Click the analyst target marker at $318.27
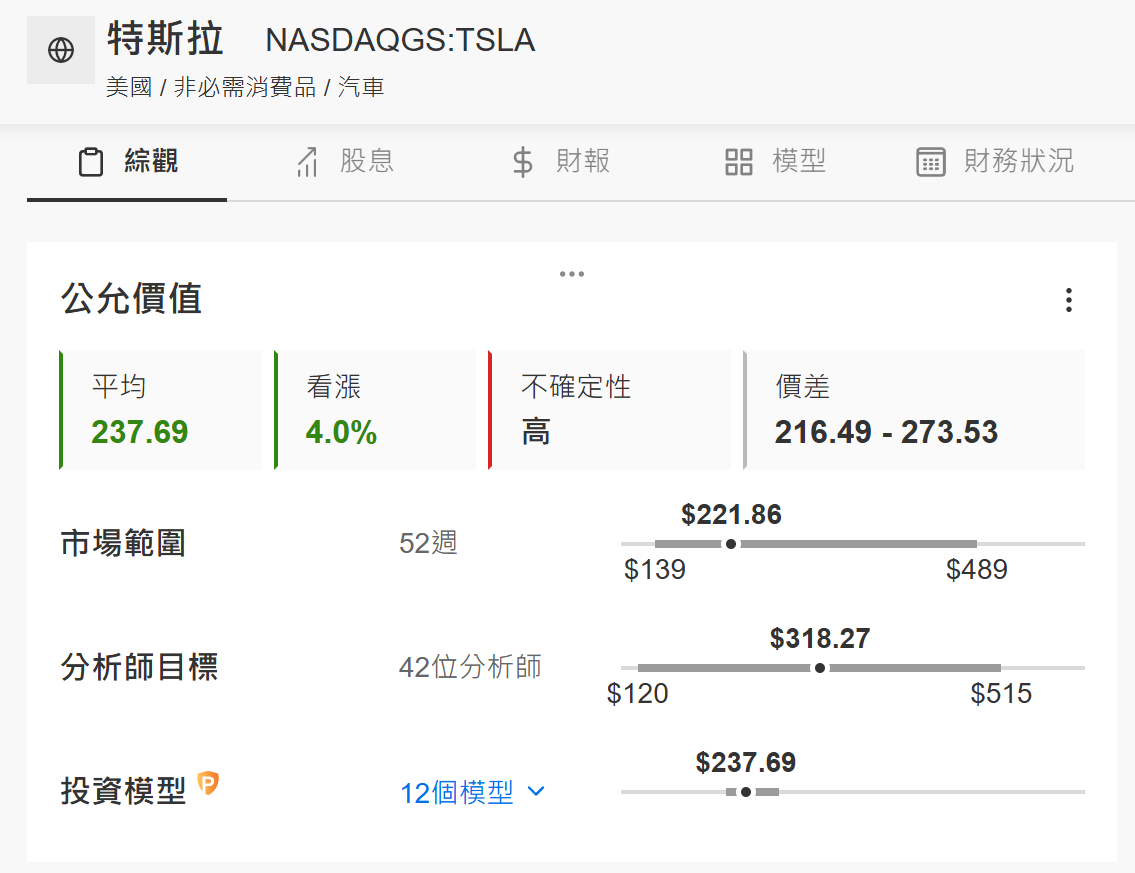Image resolution: width=1135 pixels, height=873 pixels. click(819, 667)
